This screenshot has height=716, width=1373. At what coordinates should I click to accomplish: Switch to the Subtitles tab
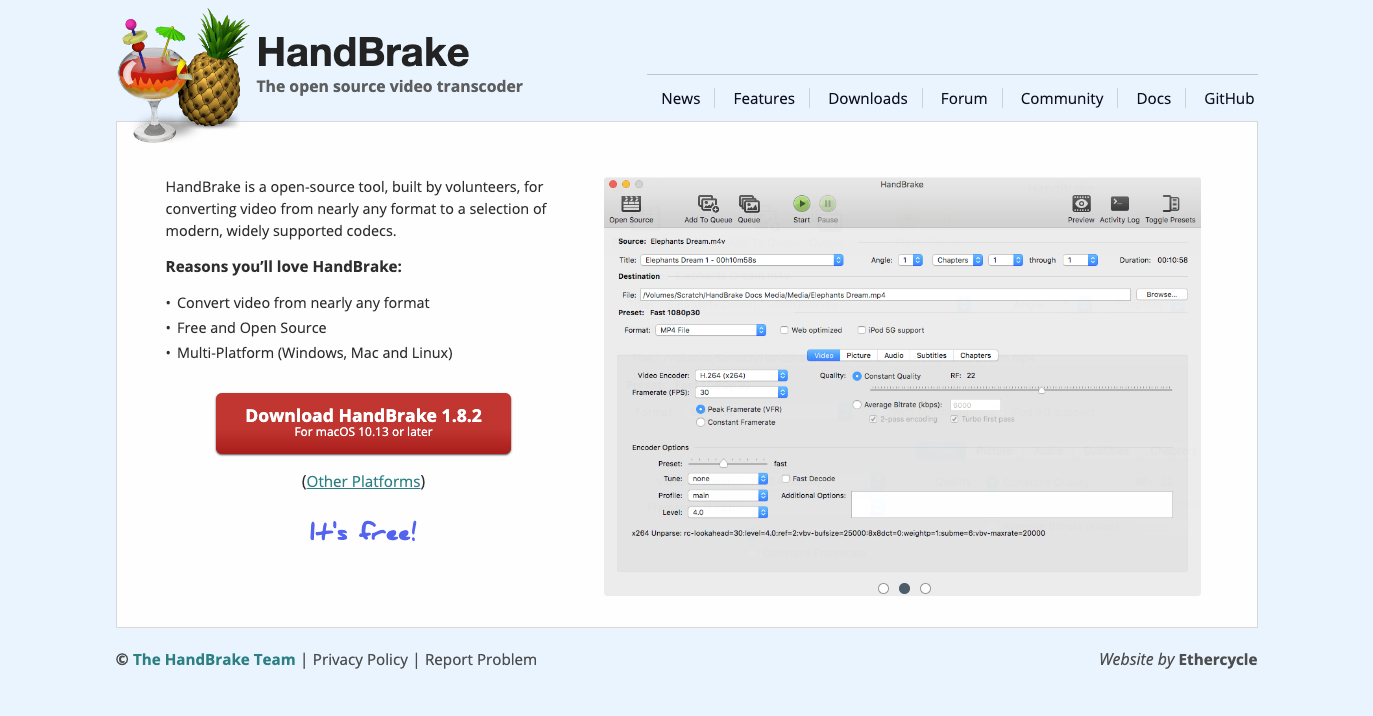932,355
